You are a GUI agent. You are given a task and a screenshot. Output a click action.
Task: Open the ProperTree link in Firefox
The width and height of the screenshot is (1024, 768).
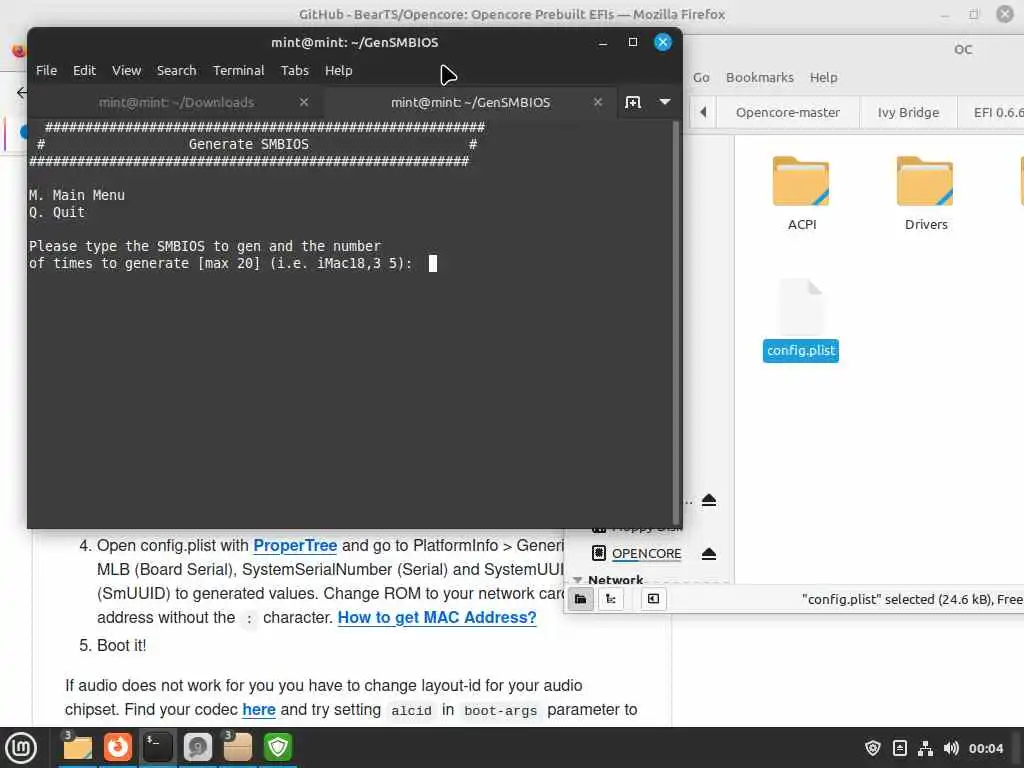coord(295,545)
